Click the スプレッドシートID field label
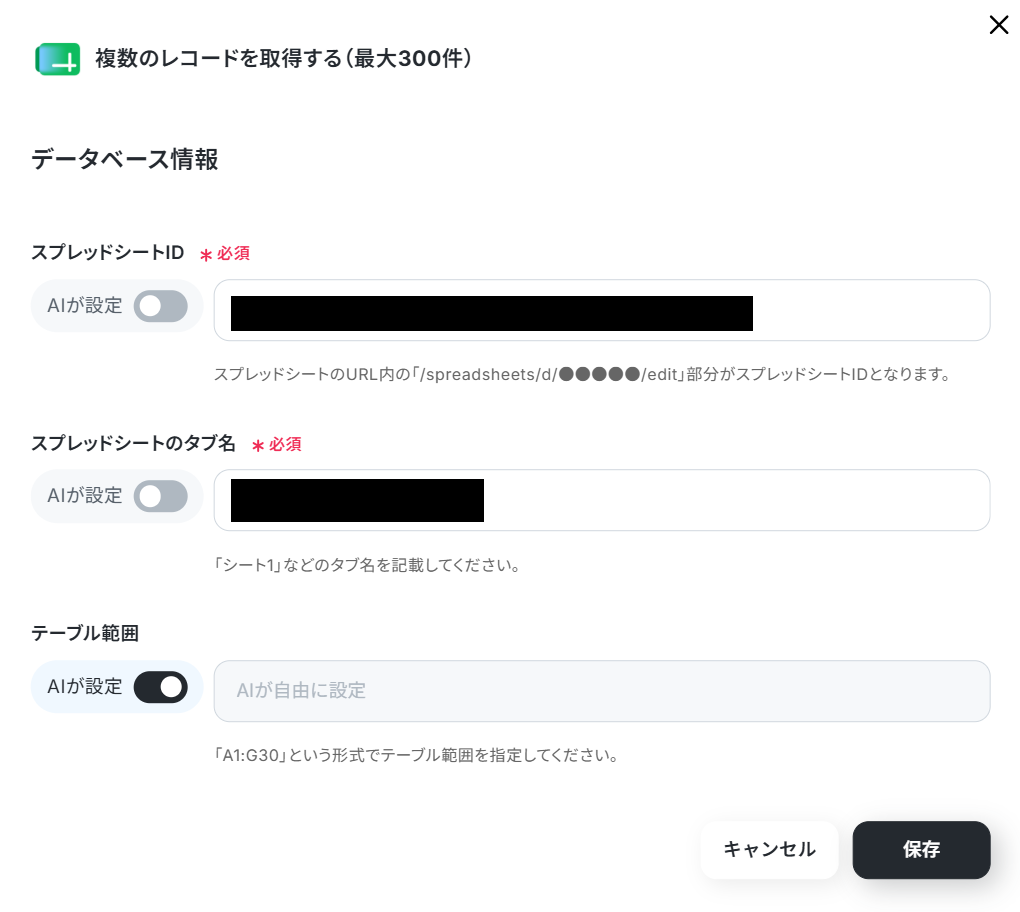 (x=108, y=252)
